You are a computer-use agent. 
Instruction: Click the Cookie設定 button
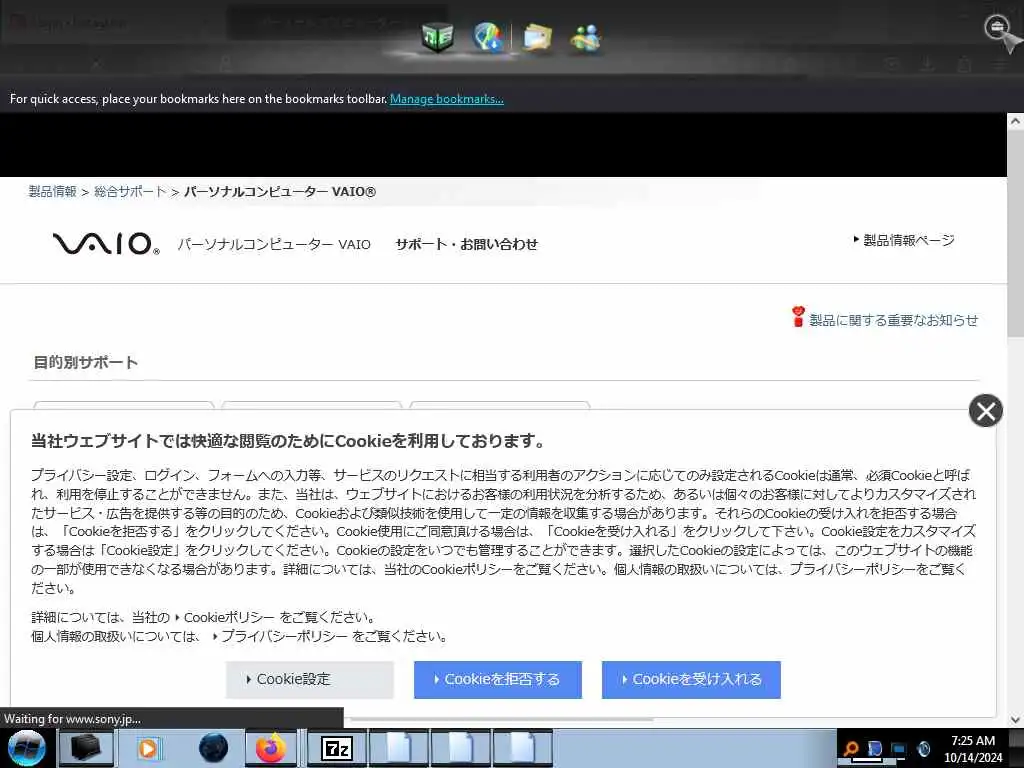pos(310,679)
